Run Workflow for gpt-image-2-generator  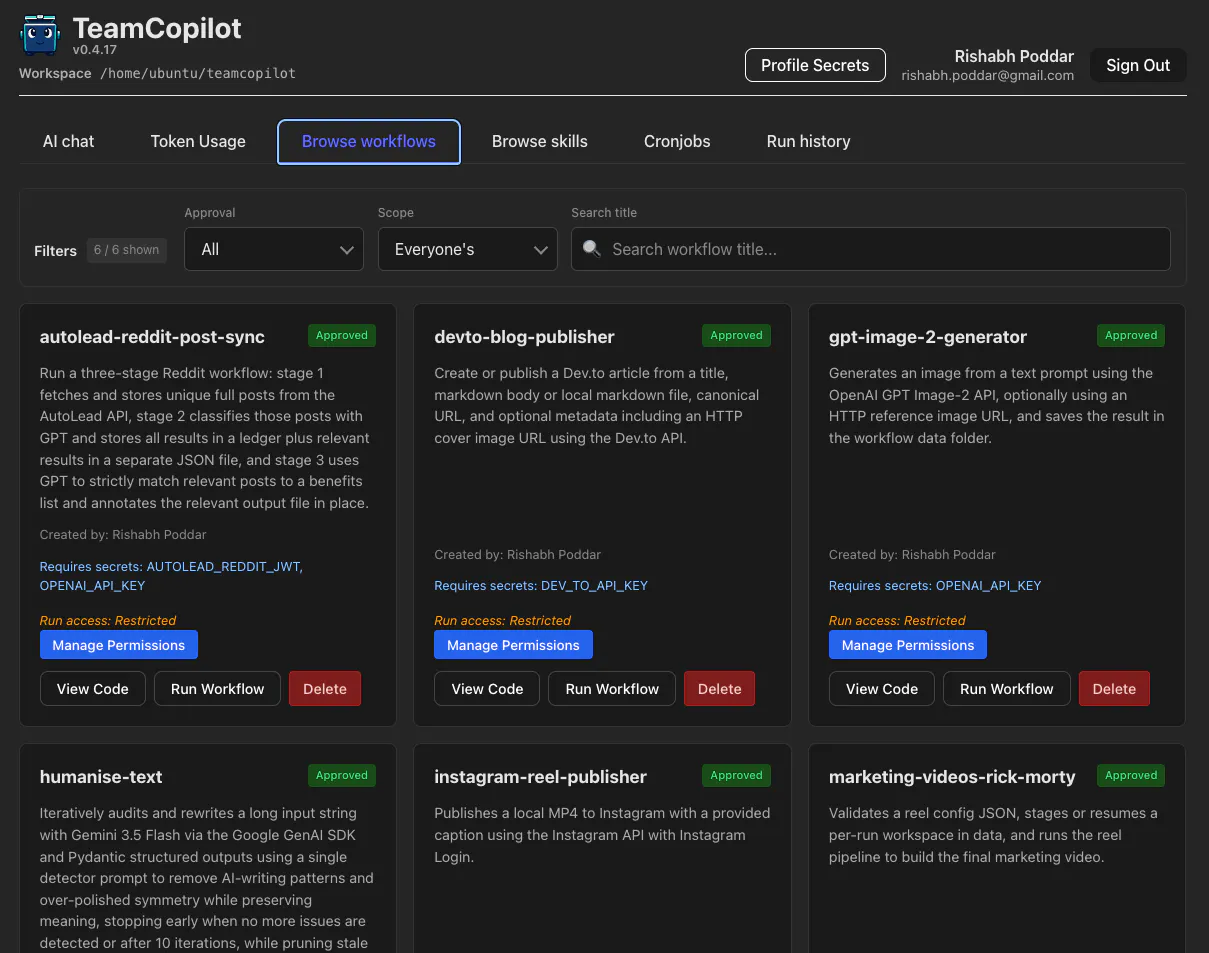(1007, 689)
